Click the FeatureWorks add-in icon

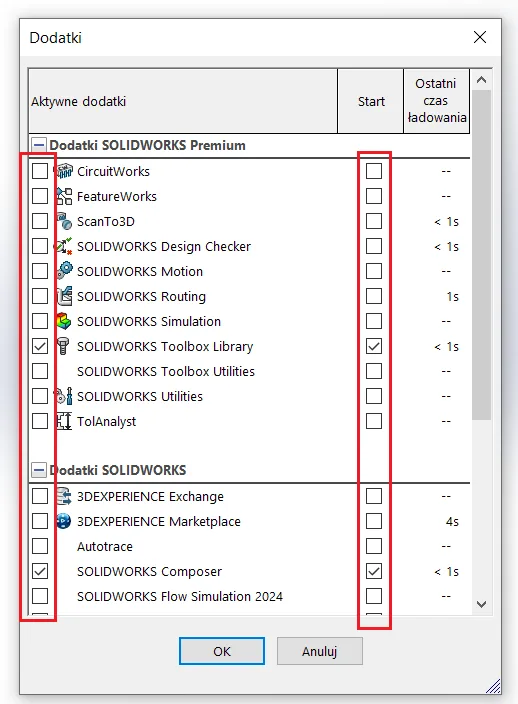point(64,196)
